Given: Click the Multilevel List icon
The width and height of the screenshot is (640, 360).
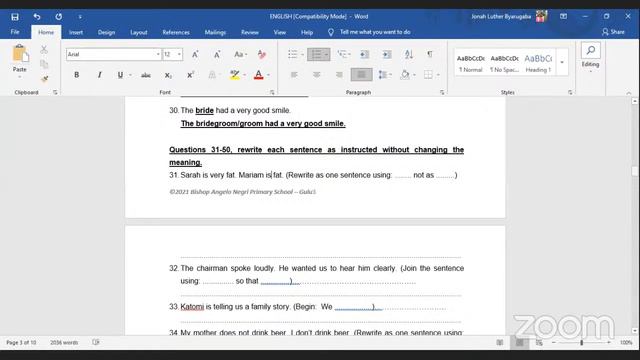Looking at the screenshot, I should pos(342,54).
